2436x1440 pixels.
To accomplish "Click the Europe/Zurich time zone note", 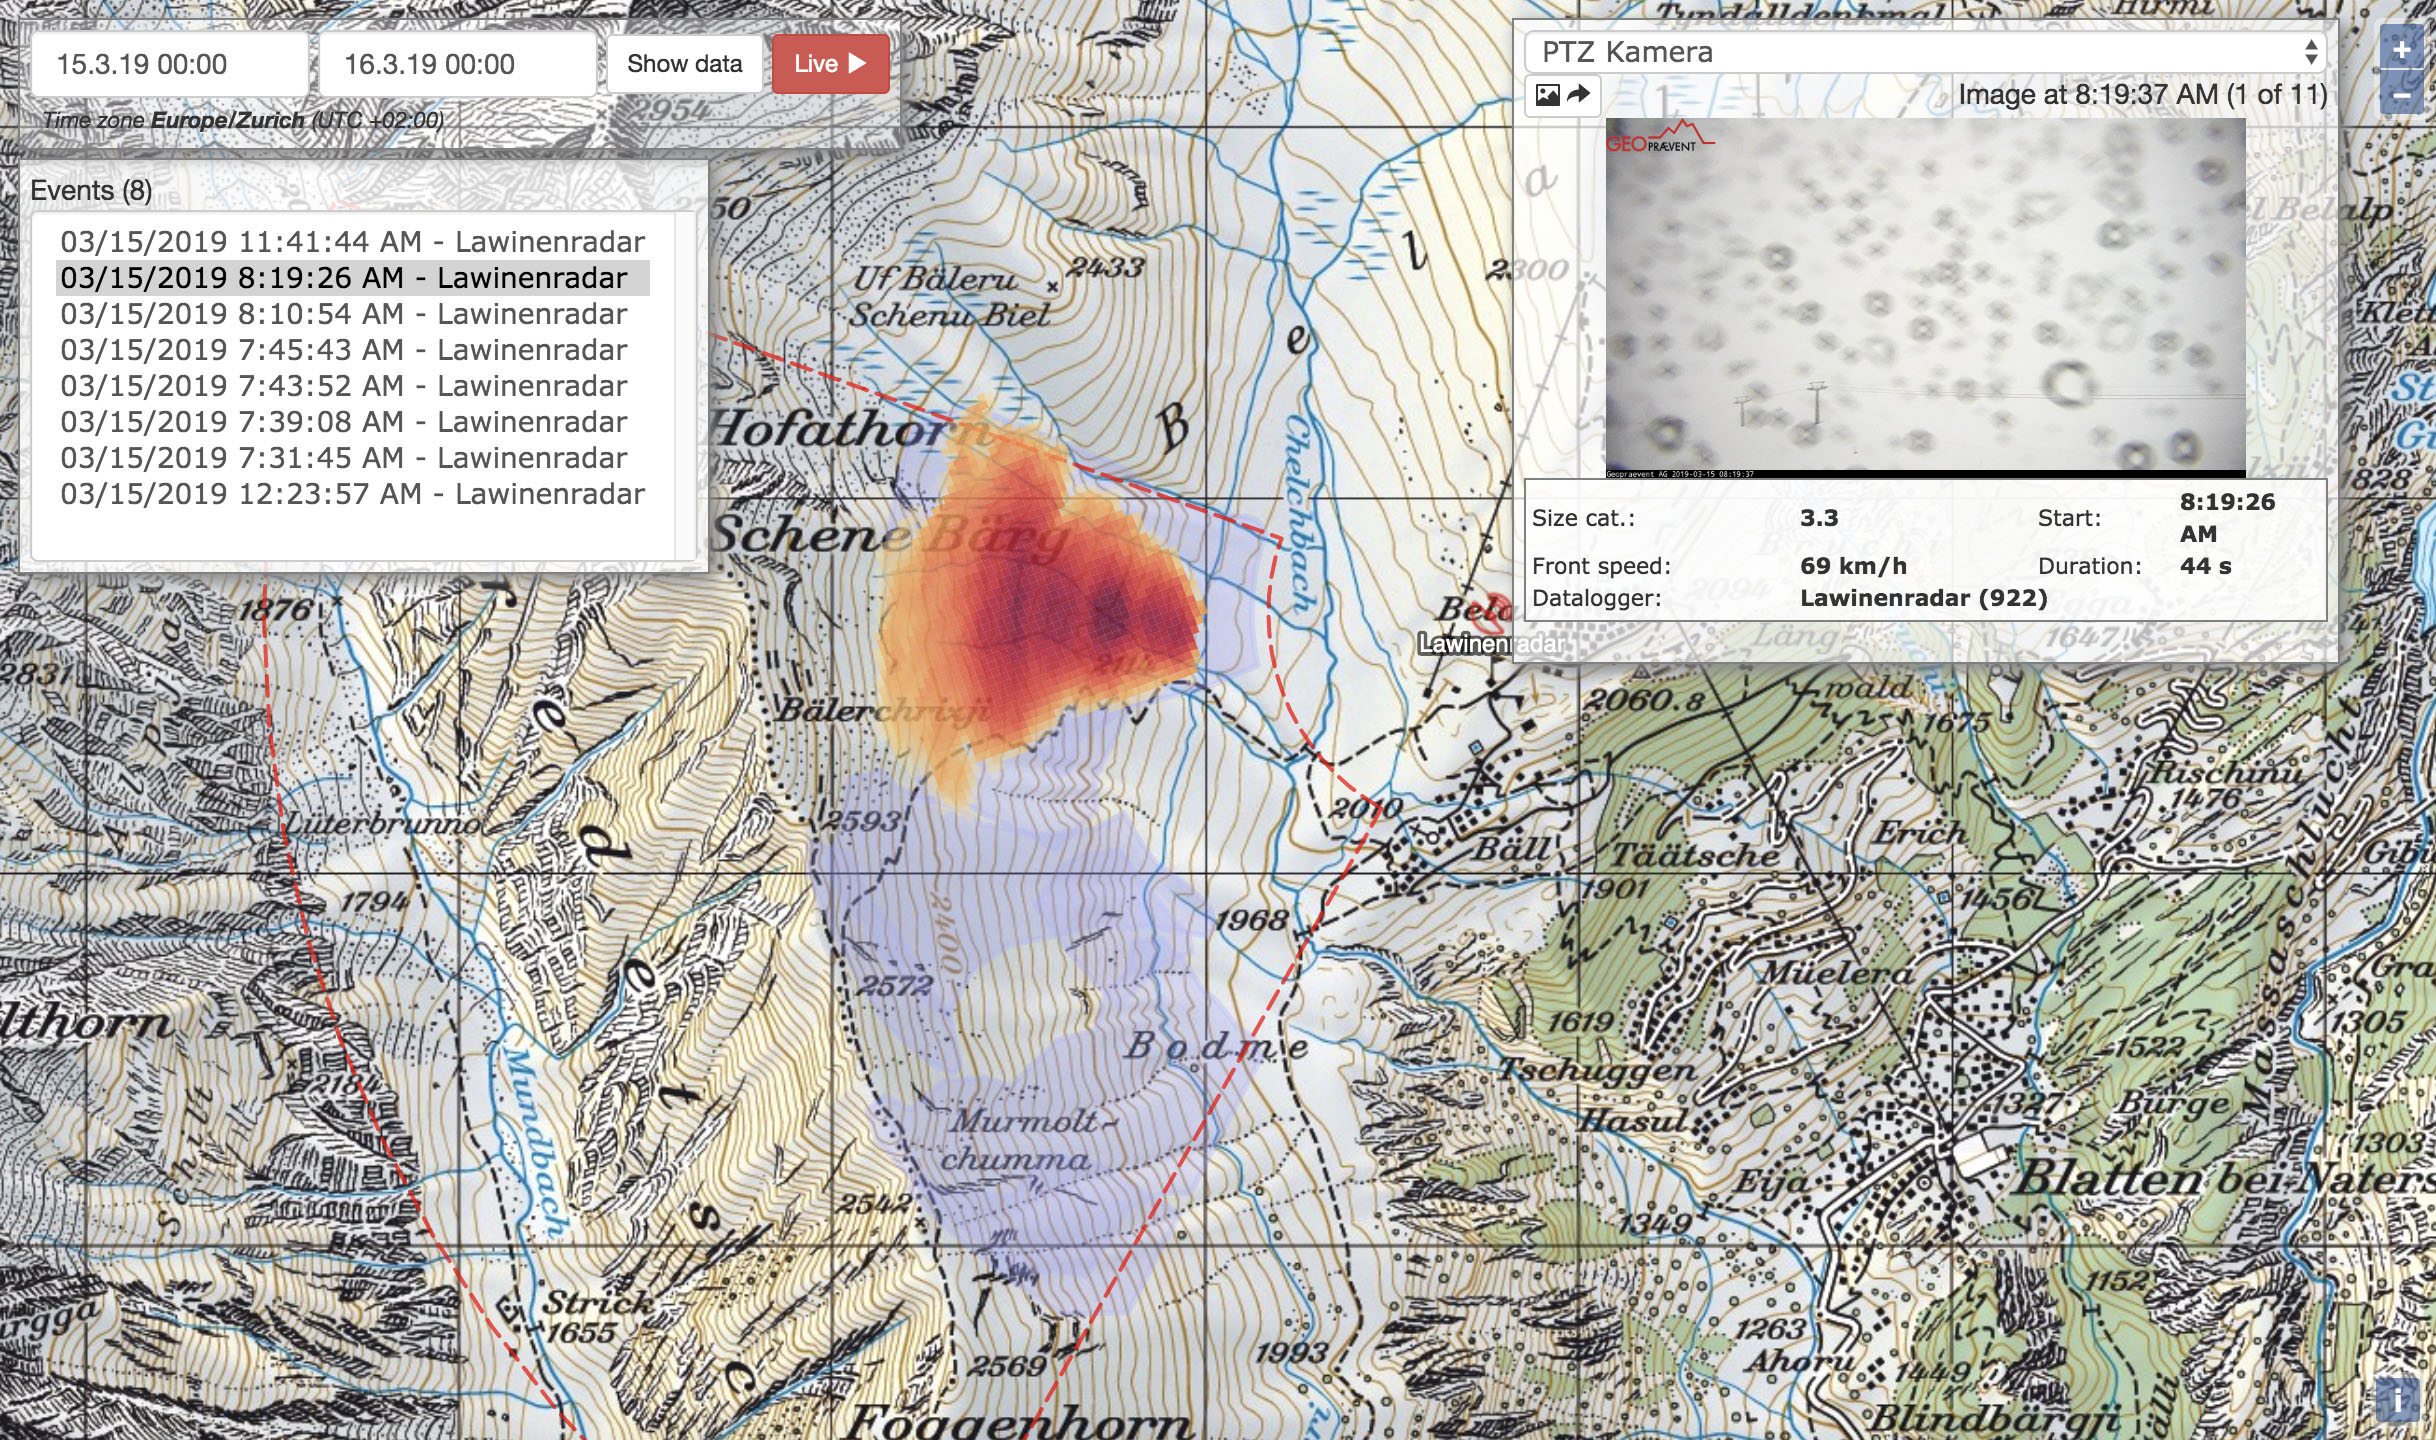I will (x=243, y=120).
